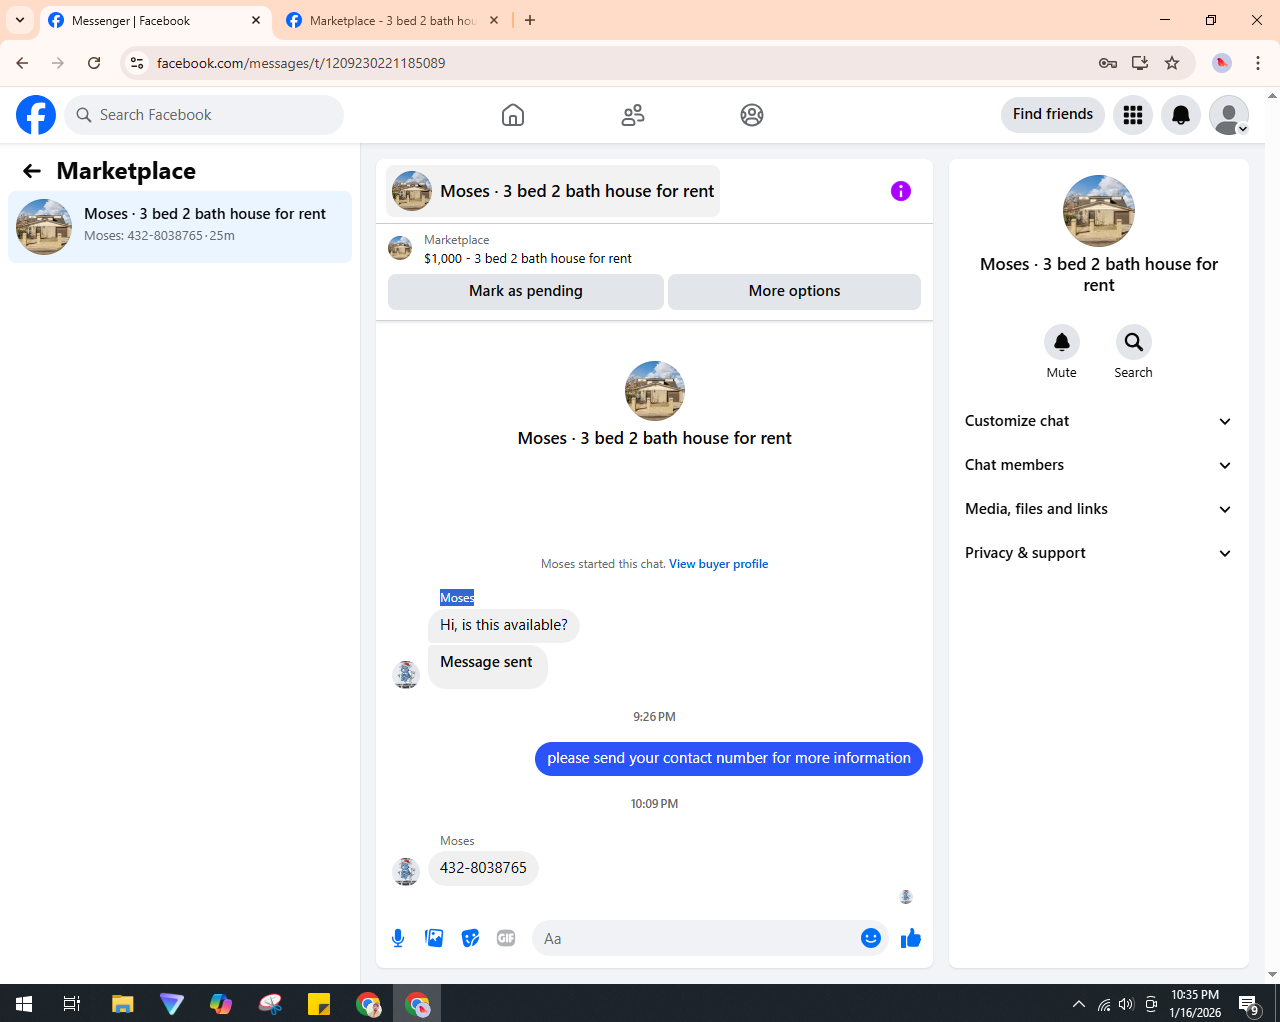Click the 'please send your contact number' message
Viewport: 1280px width, 1022px height.
point(729,758)
